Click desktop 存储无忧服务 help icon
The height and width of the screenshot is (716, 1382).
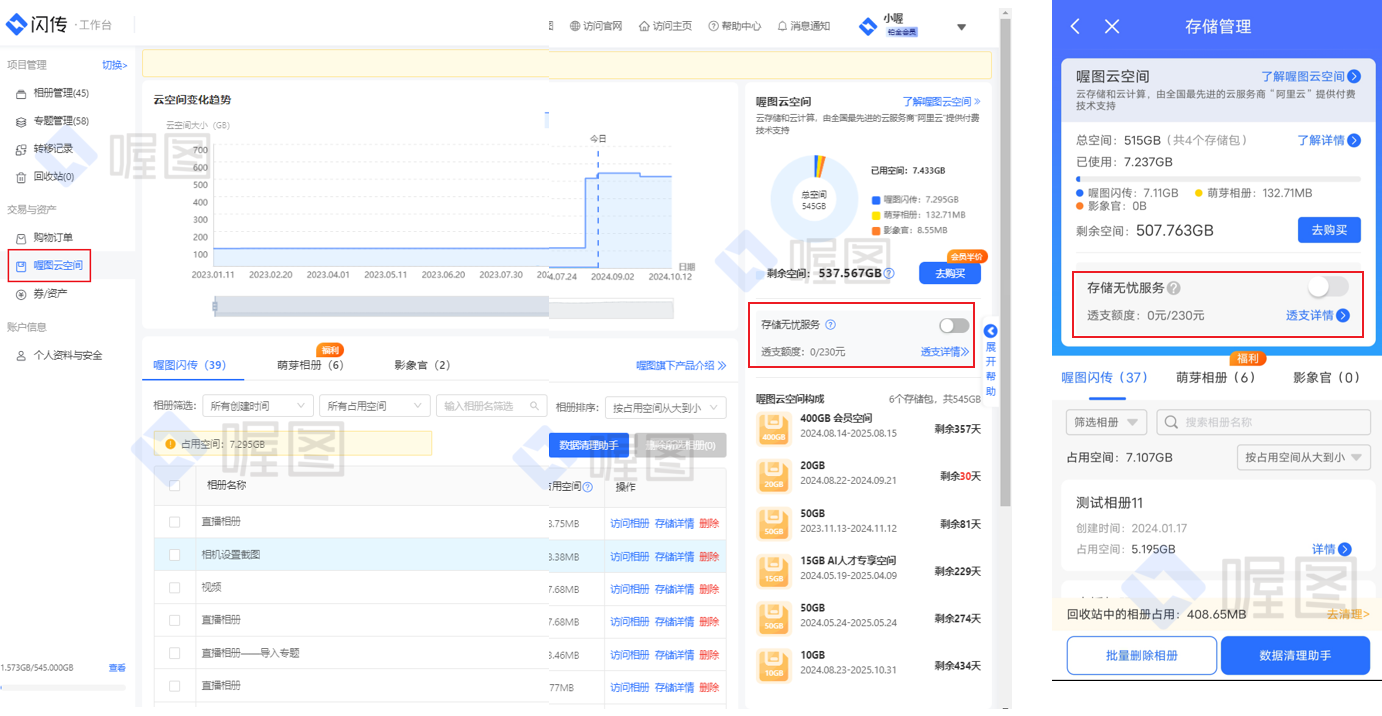pos(830,325)
